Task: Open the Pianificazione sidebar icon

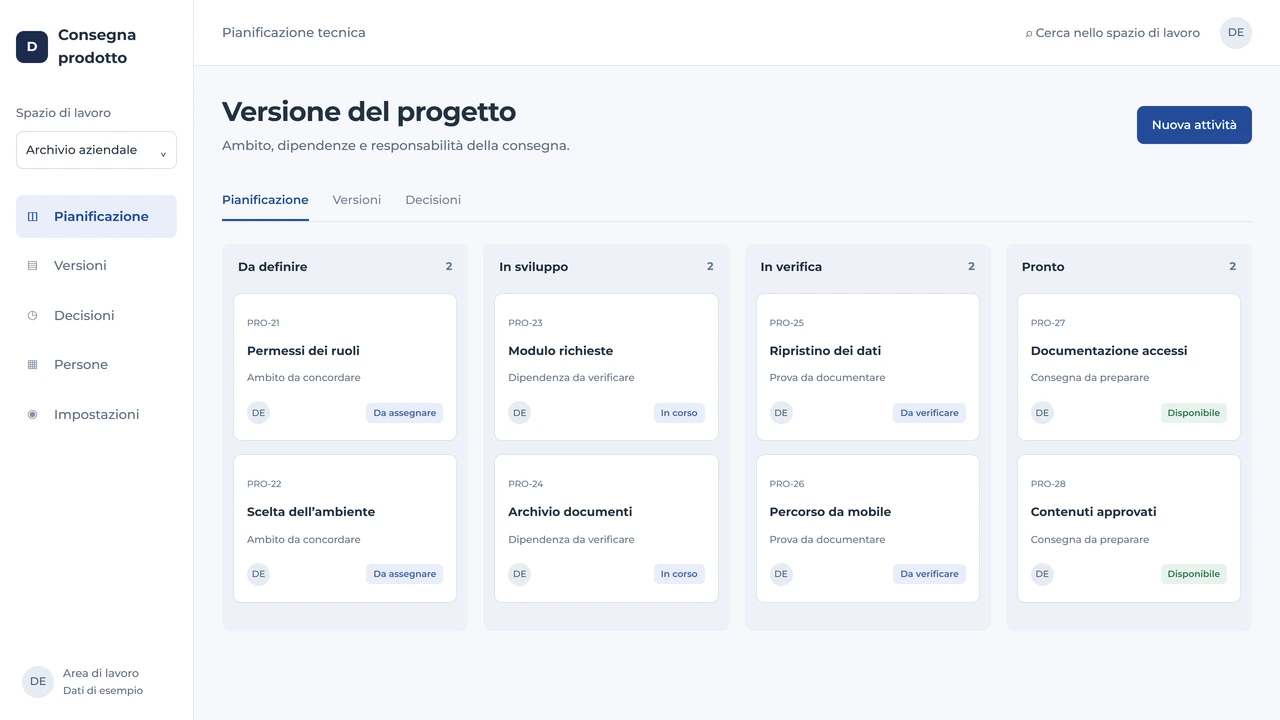Action: click(x=32, y=216)
